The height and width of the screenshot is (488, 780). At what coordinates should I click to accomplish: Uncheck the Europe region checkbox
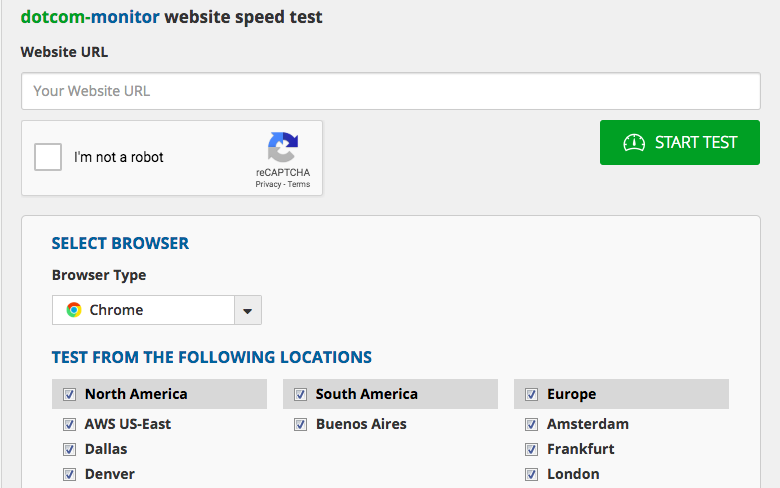(531, 394)
